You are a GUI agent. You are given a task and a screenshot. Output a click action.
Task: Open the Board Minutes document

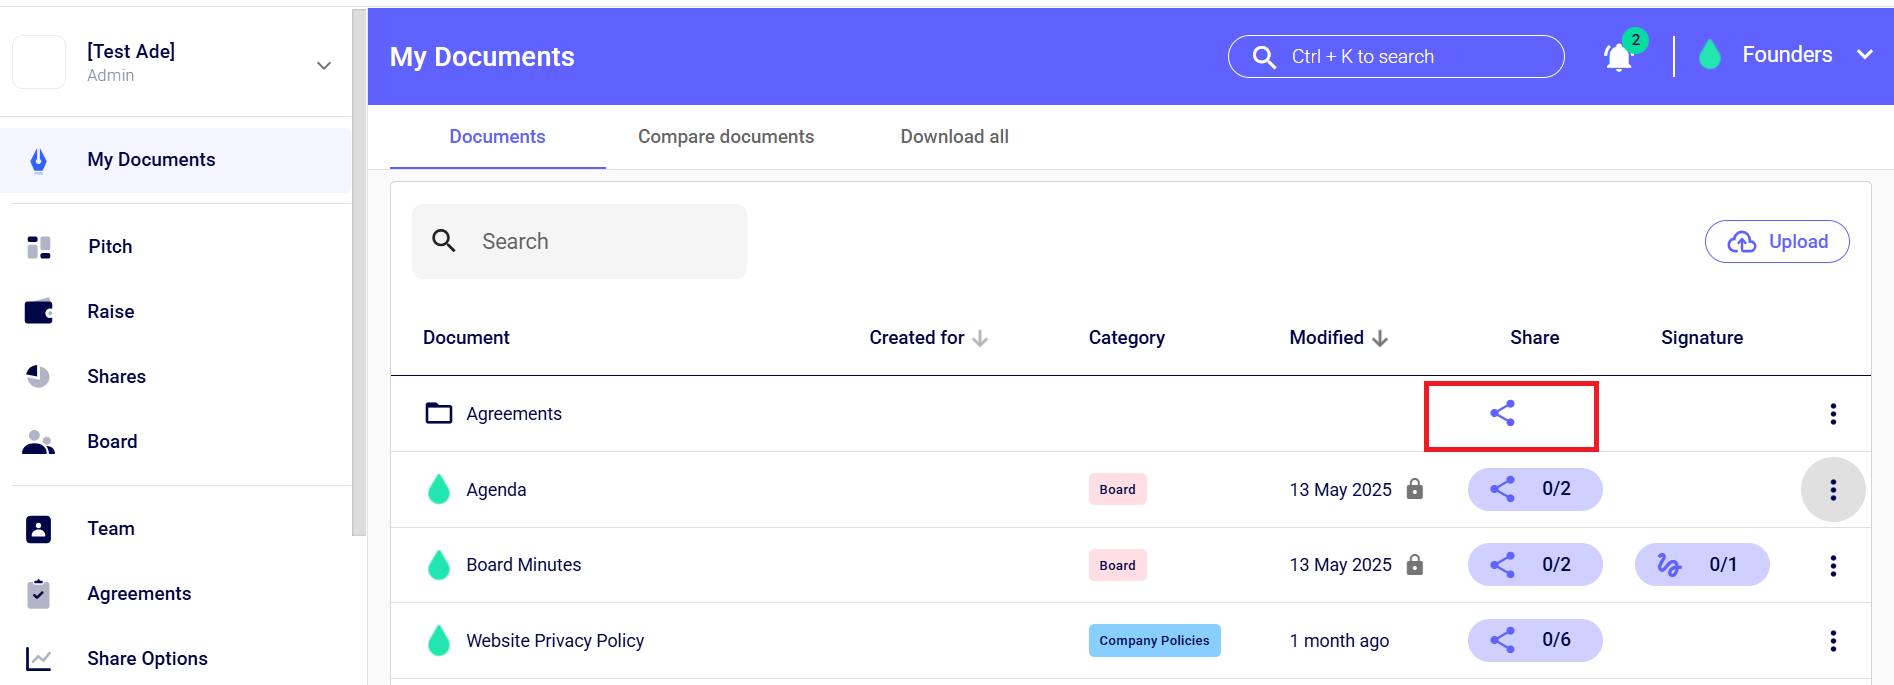[523, 565]
